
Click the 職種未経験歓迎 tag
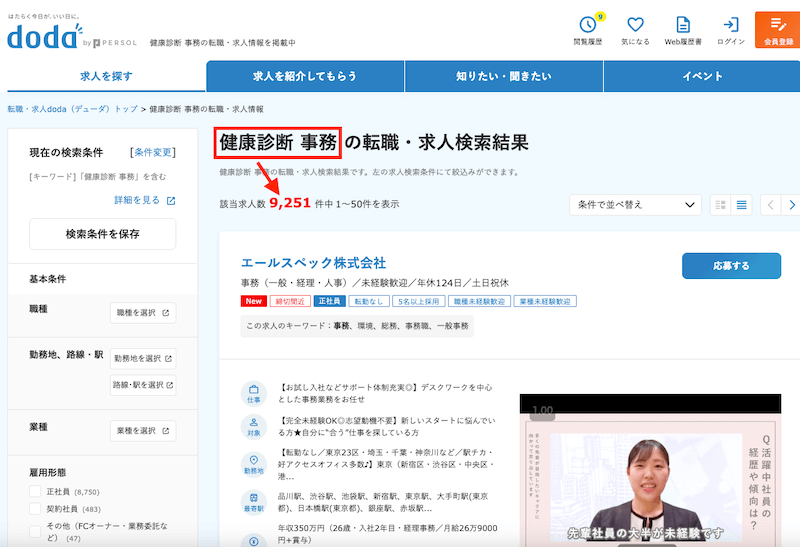(x=479, y=301)
